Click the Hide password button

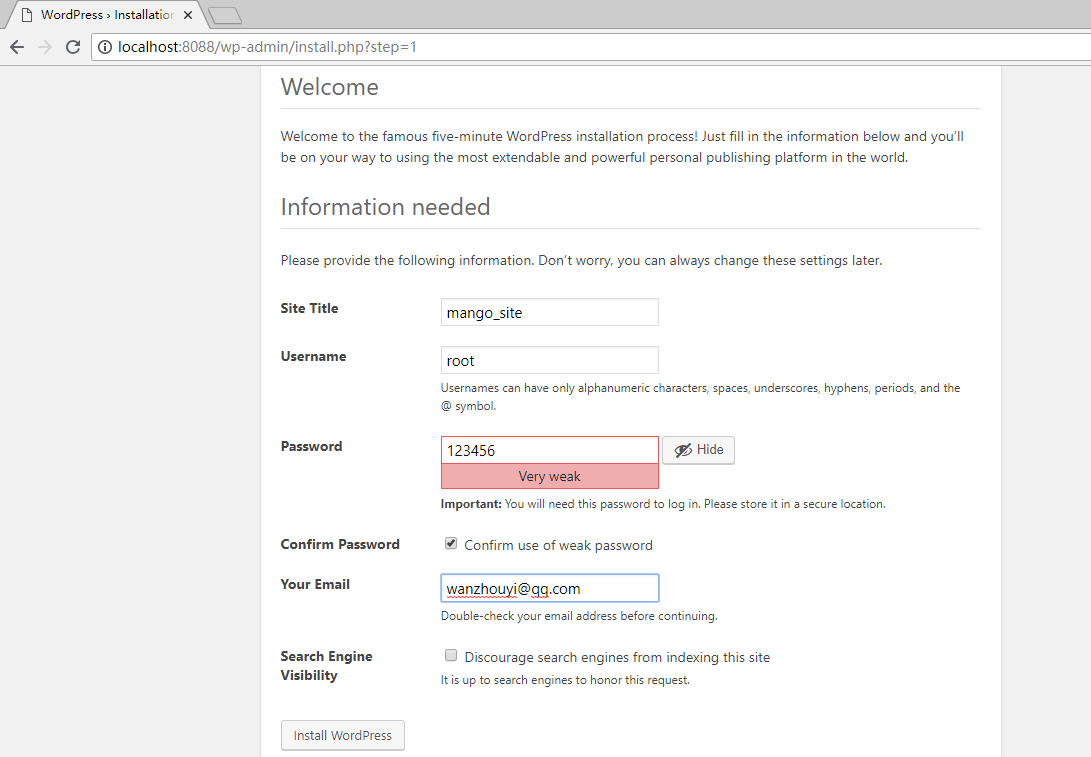coord(699,450)
